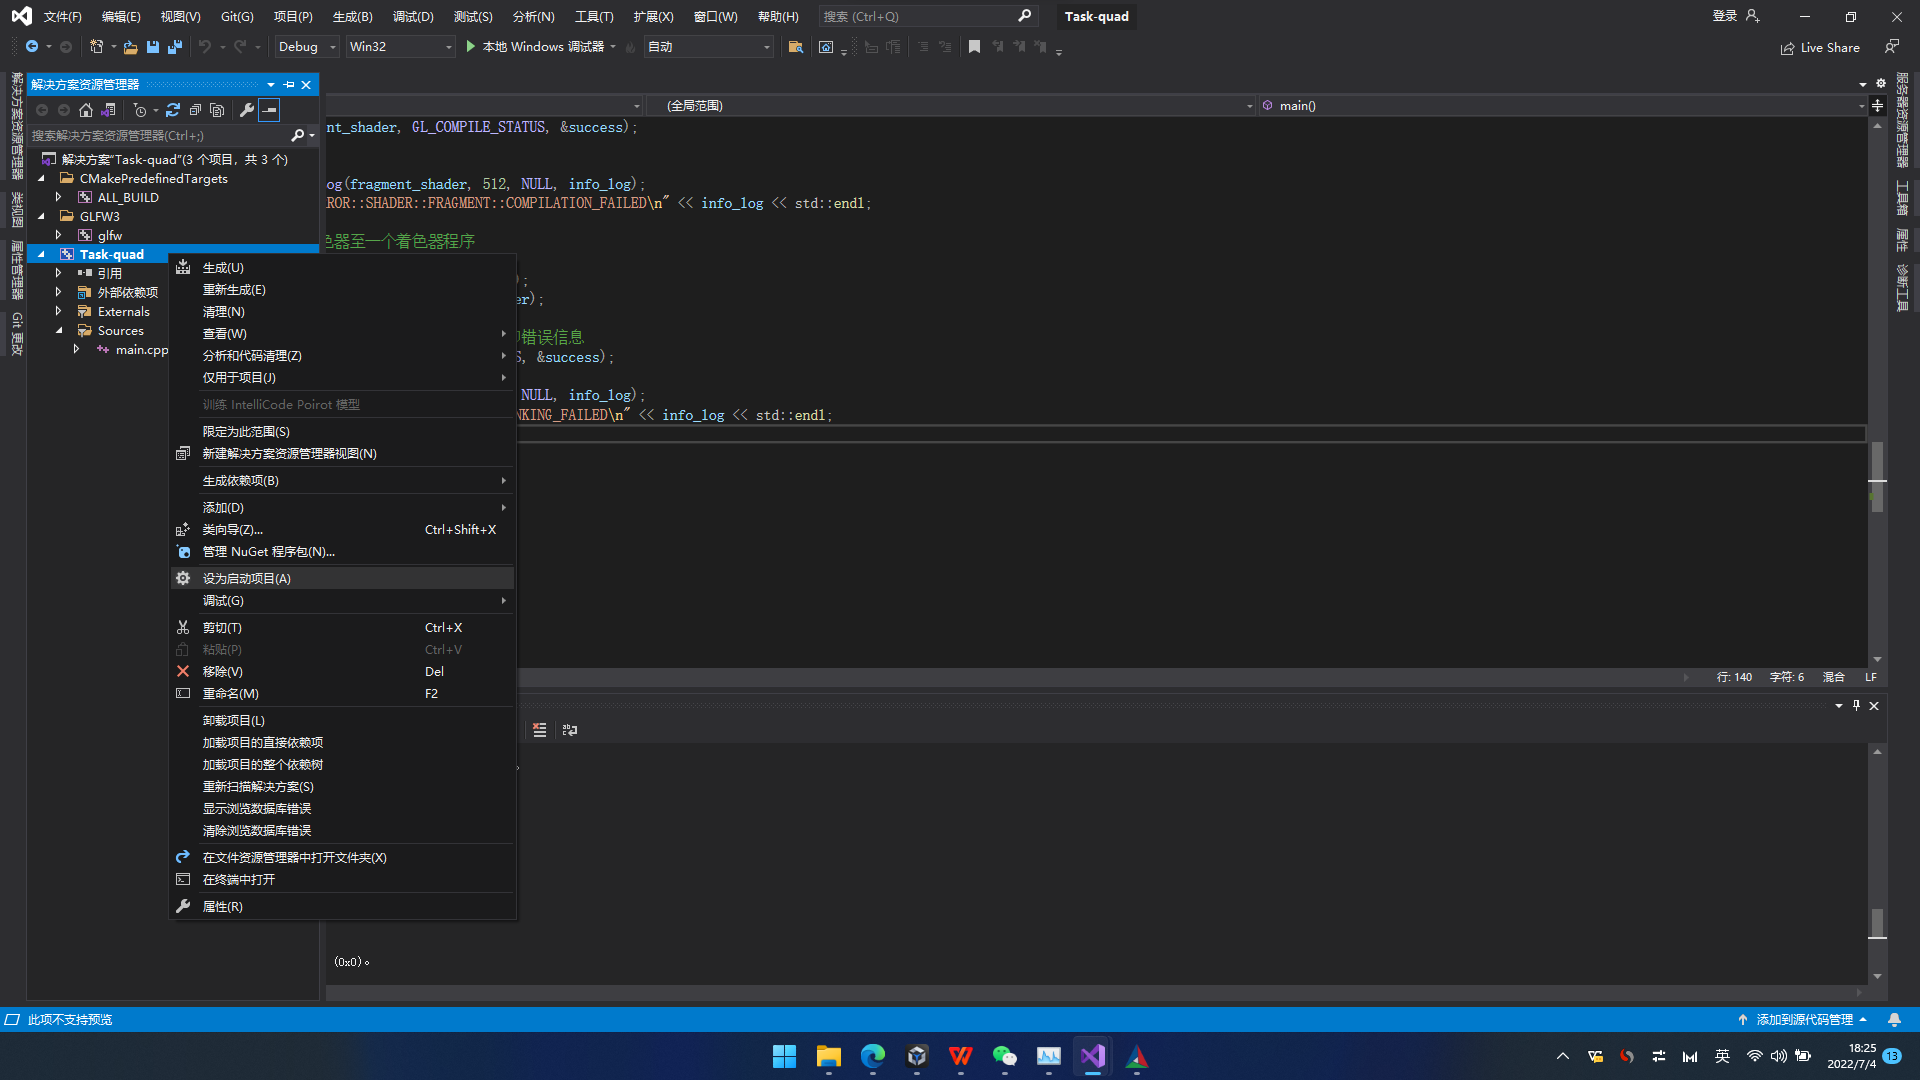Click the bookmark toolbar icon
The width and height of the screenshot is (1920, 1080).
[974, 47]
